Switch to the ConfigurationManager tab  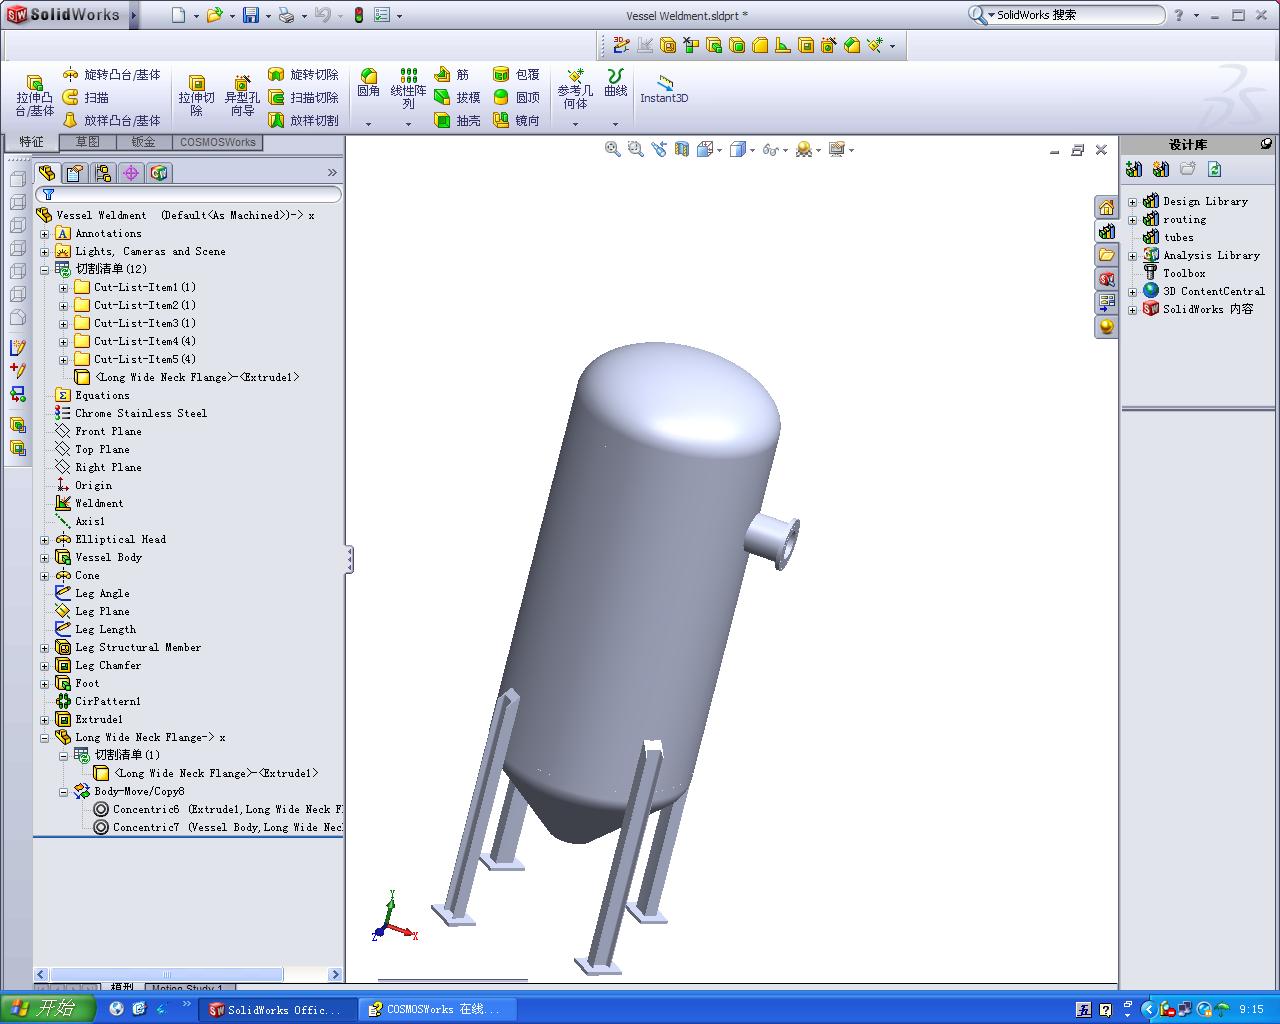click(103, 173)
